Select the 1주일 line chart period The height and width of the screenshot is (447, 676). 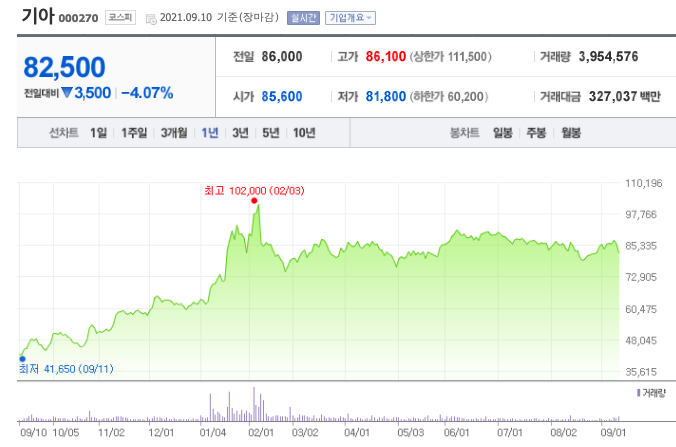tap(134, 133)
